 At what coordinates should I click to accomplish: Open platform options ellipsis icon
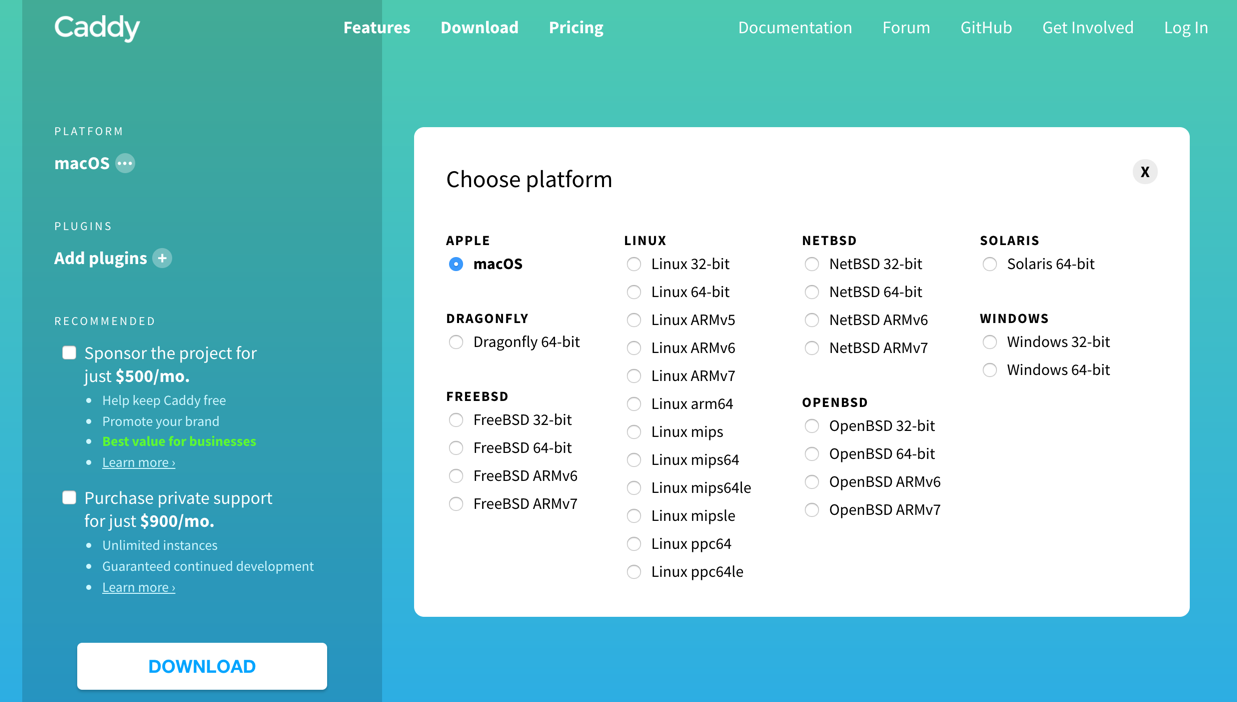coord(125,163)
